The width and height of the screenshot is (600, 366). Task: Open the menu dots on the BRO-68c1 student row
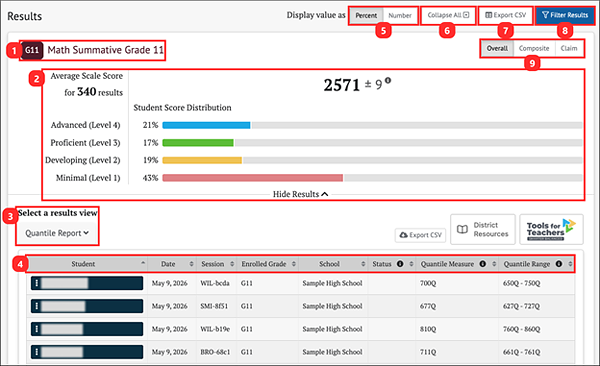tap(37, 352)
